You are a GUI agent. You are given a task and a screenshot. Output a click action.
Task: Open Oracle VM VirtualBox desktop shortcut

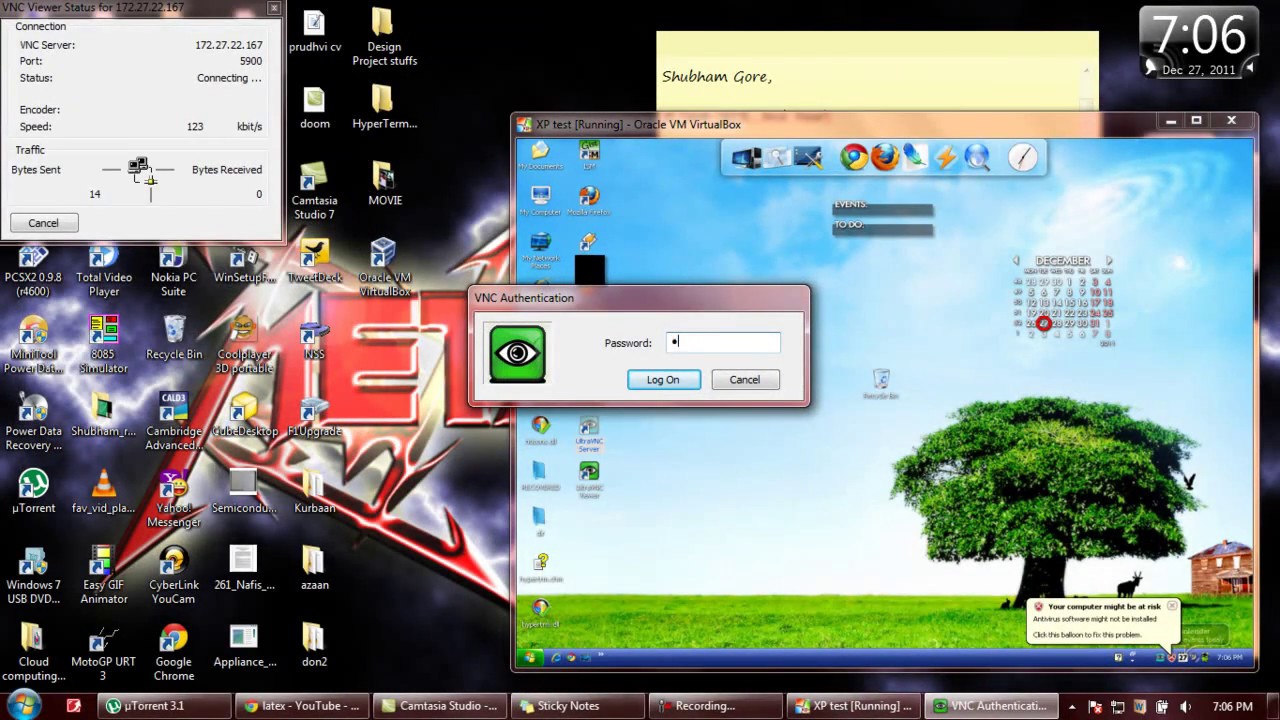(x=384, y=267)
